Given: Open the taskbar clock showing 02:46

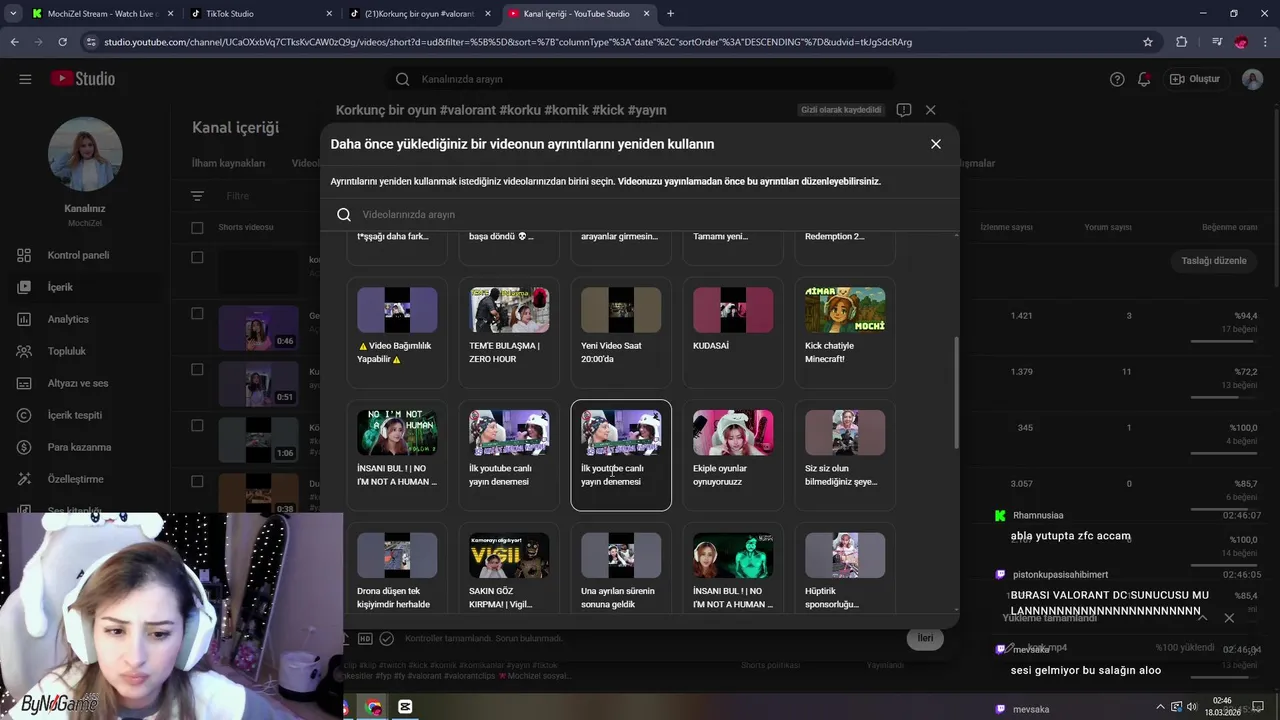Looking at the screenshot, I should click(1222, 707).
